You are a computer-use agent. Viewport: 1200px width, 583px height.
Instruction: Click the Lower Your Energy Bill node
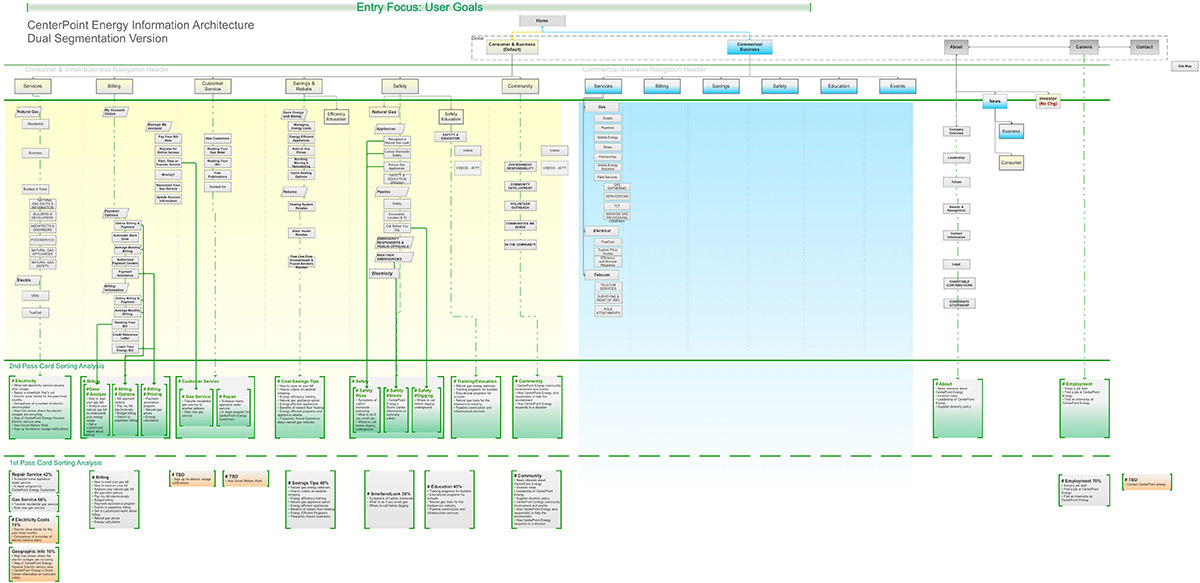[x=126, y=349]
